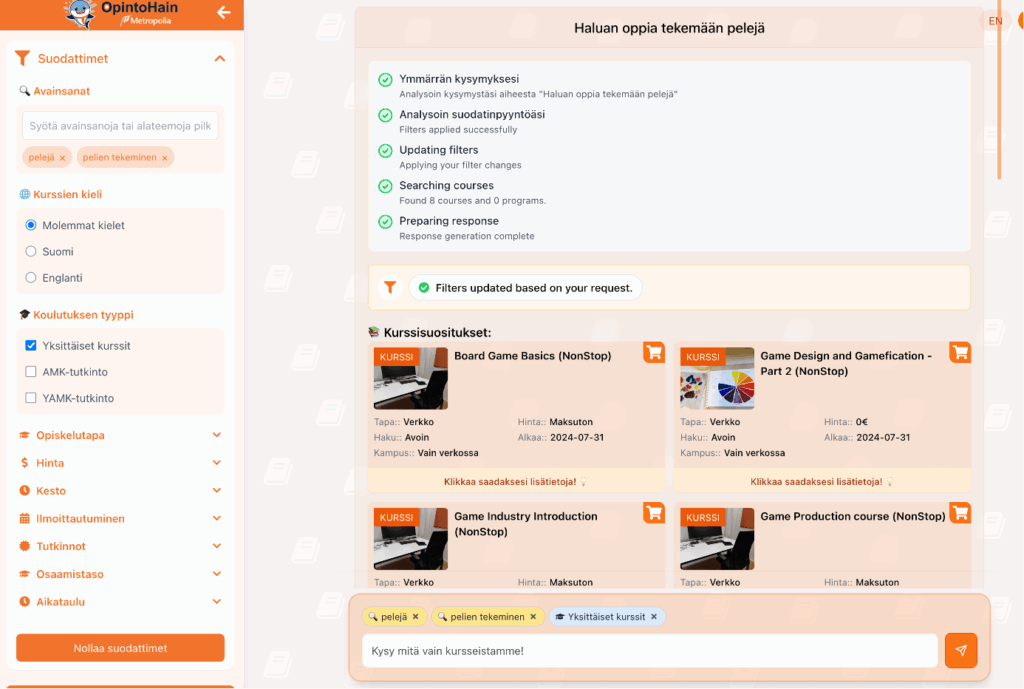Click the back arrow in the orange header
Screen dimensions: 1024x689
(223, 13)
